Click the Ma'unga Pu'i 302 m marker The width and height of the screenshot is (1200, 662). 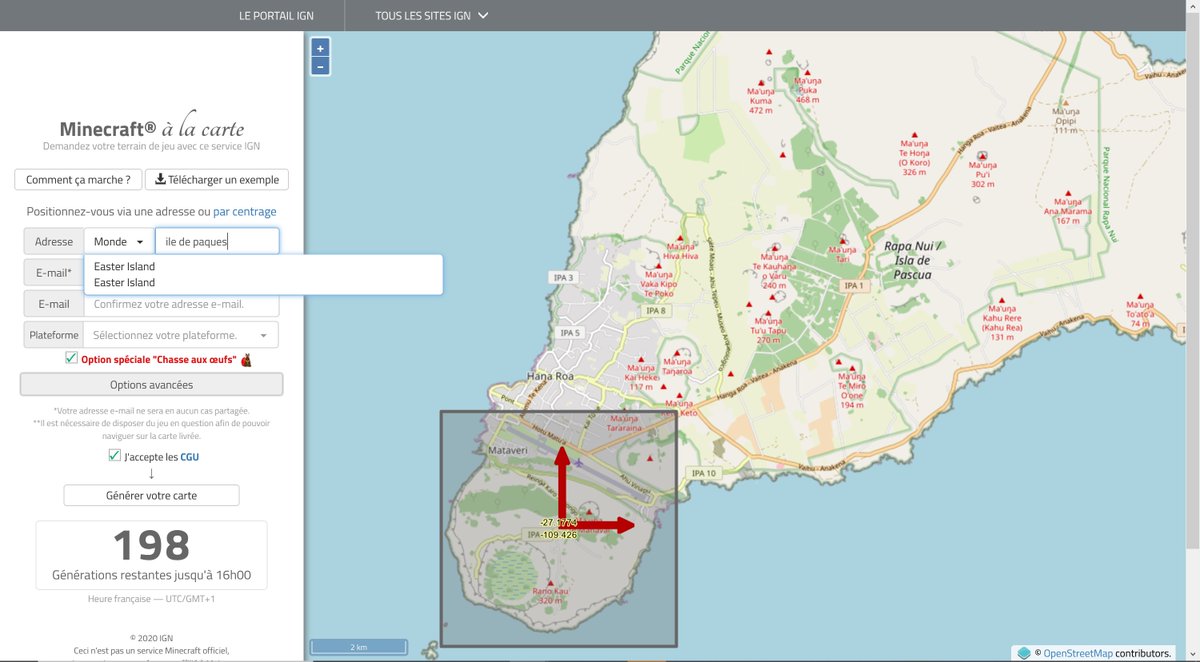(982, 157)
